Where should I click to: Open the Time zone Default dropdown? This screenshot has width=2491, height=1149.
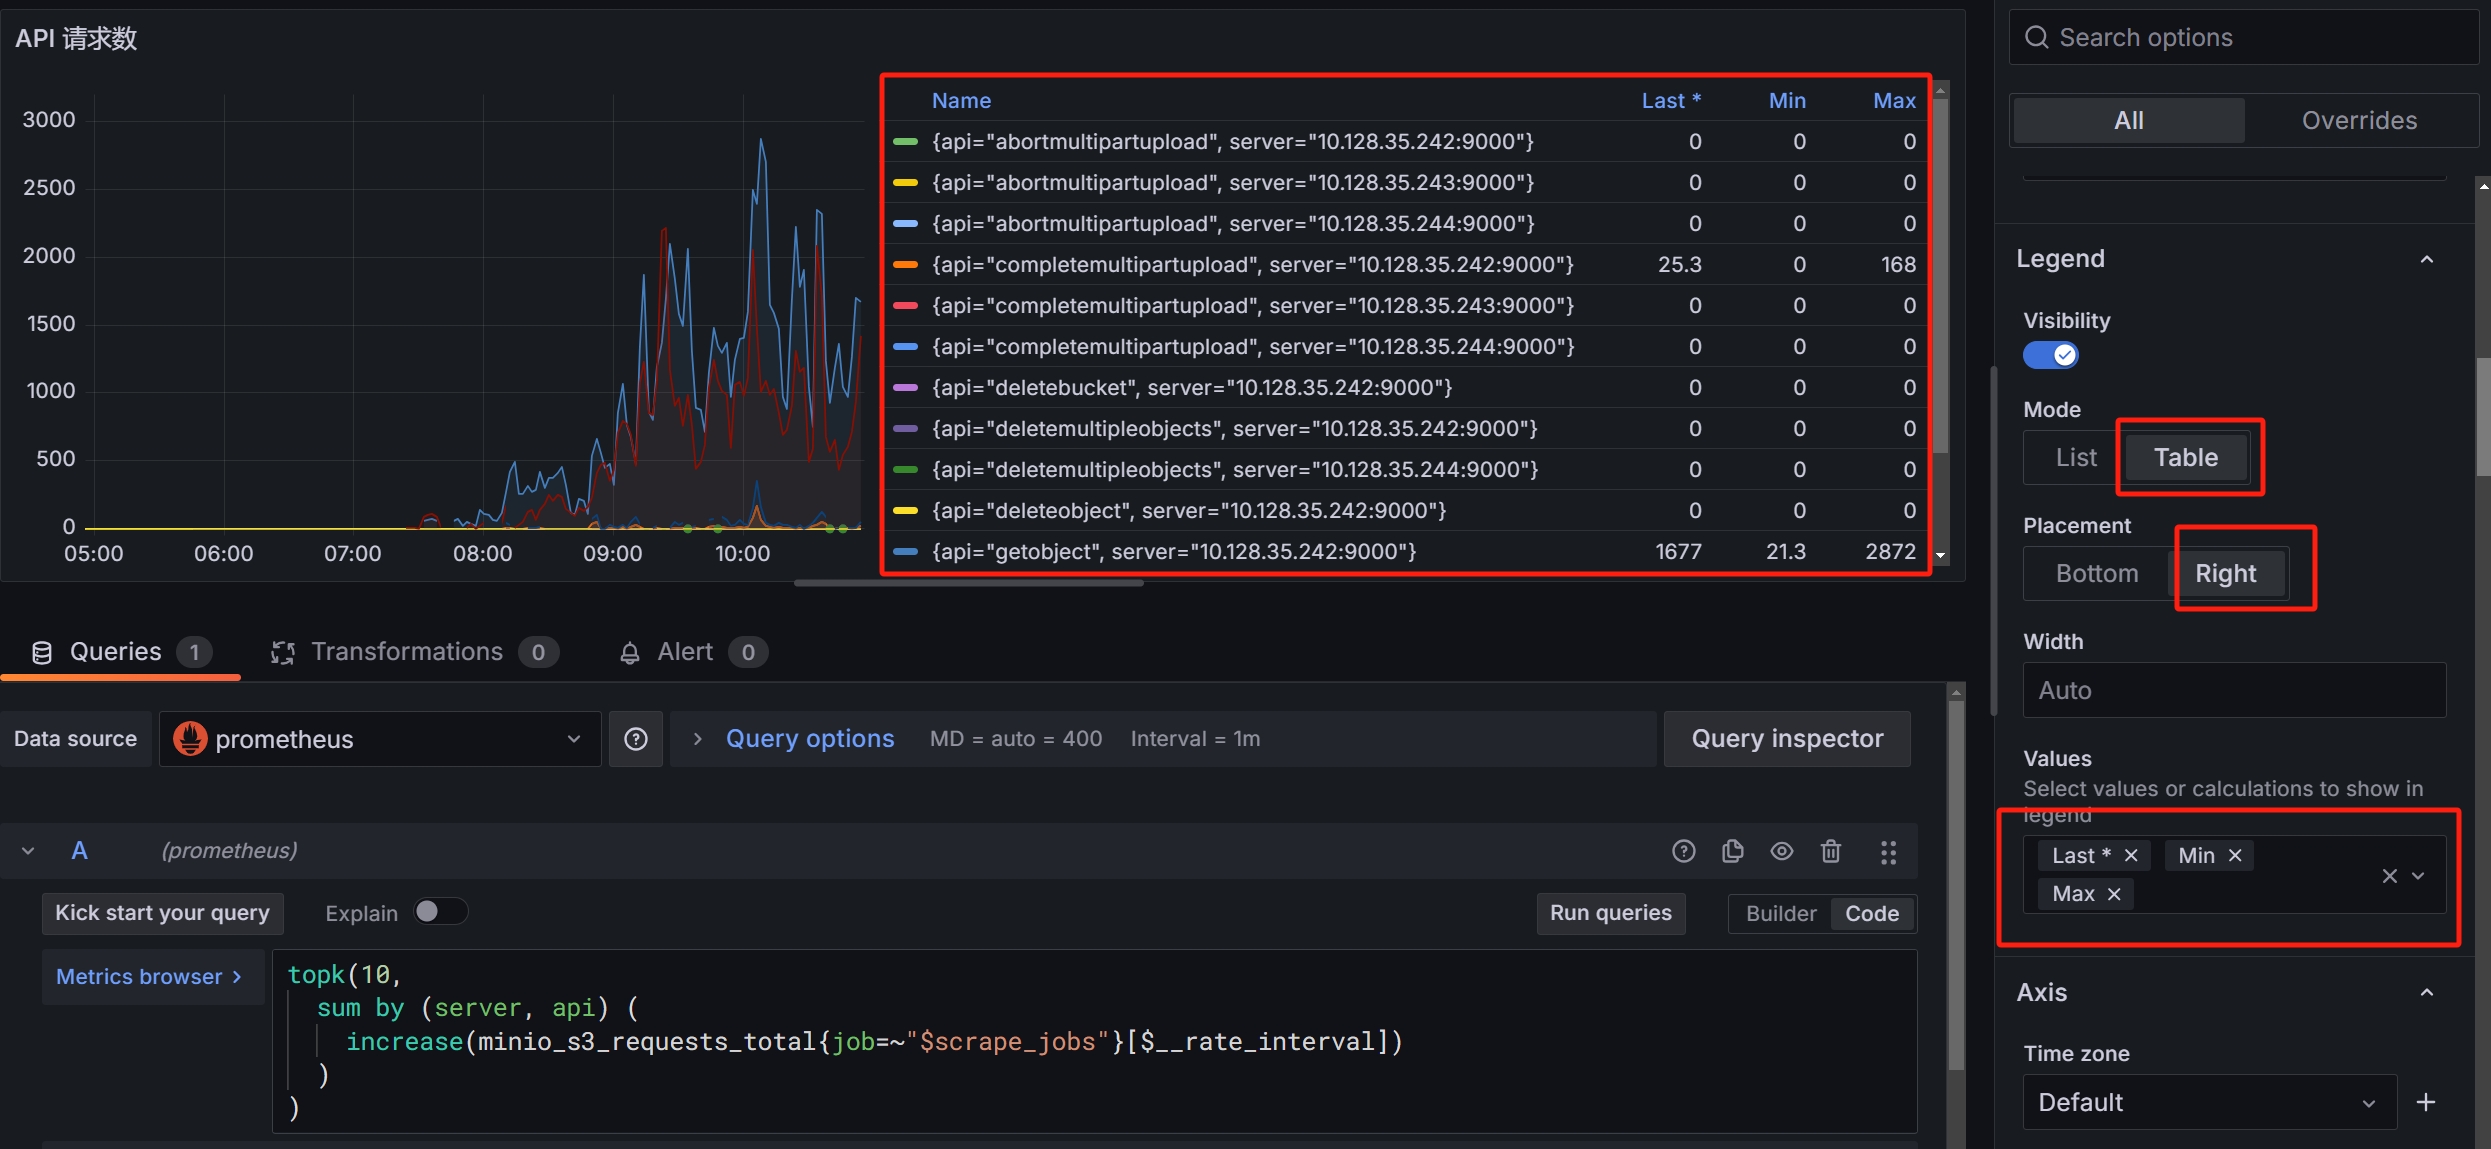coord(2210,1102)
